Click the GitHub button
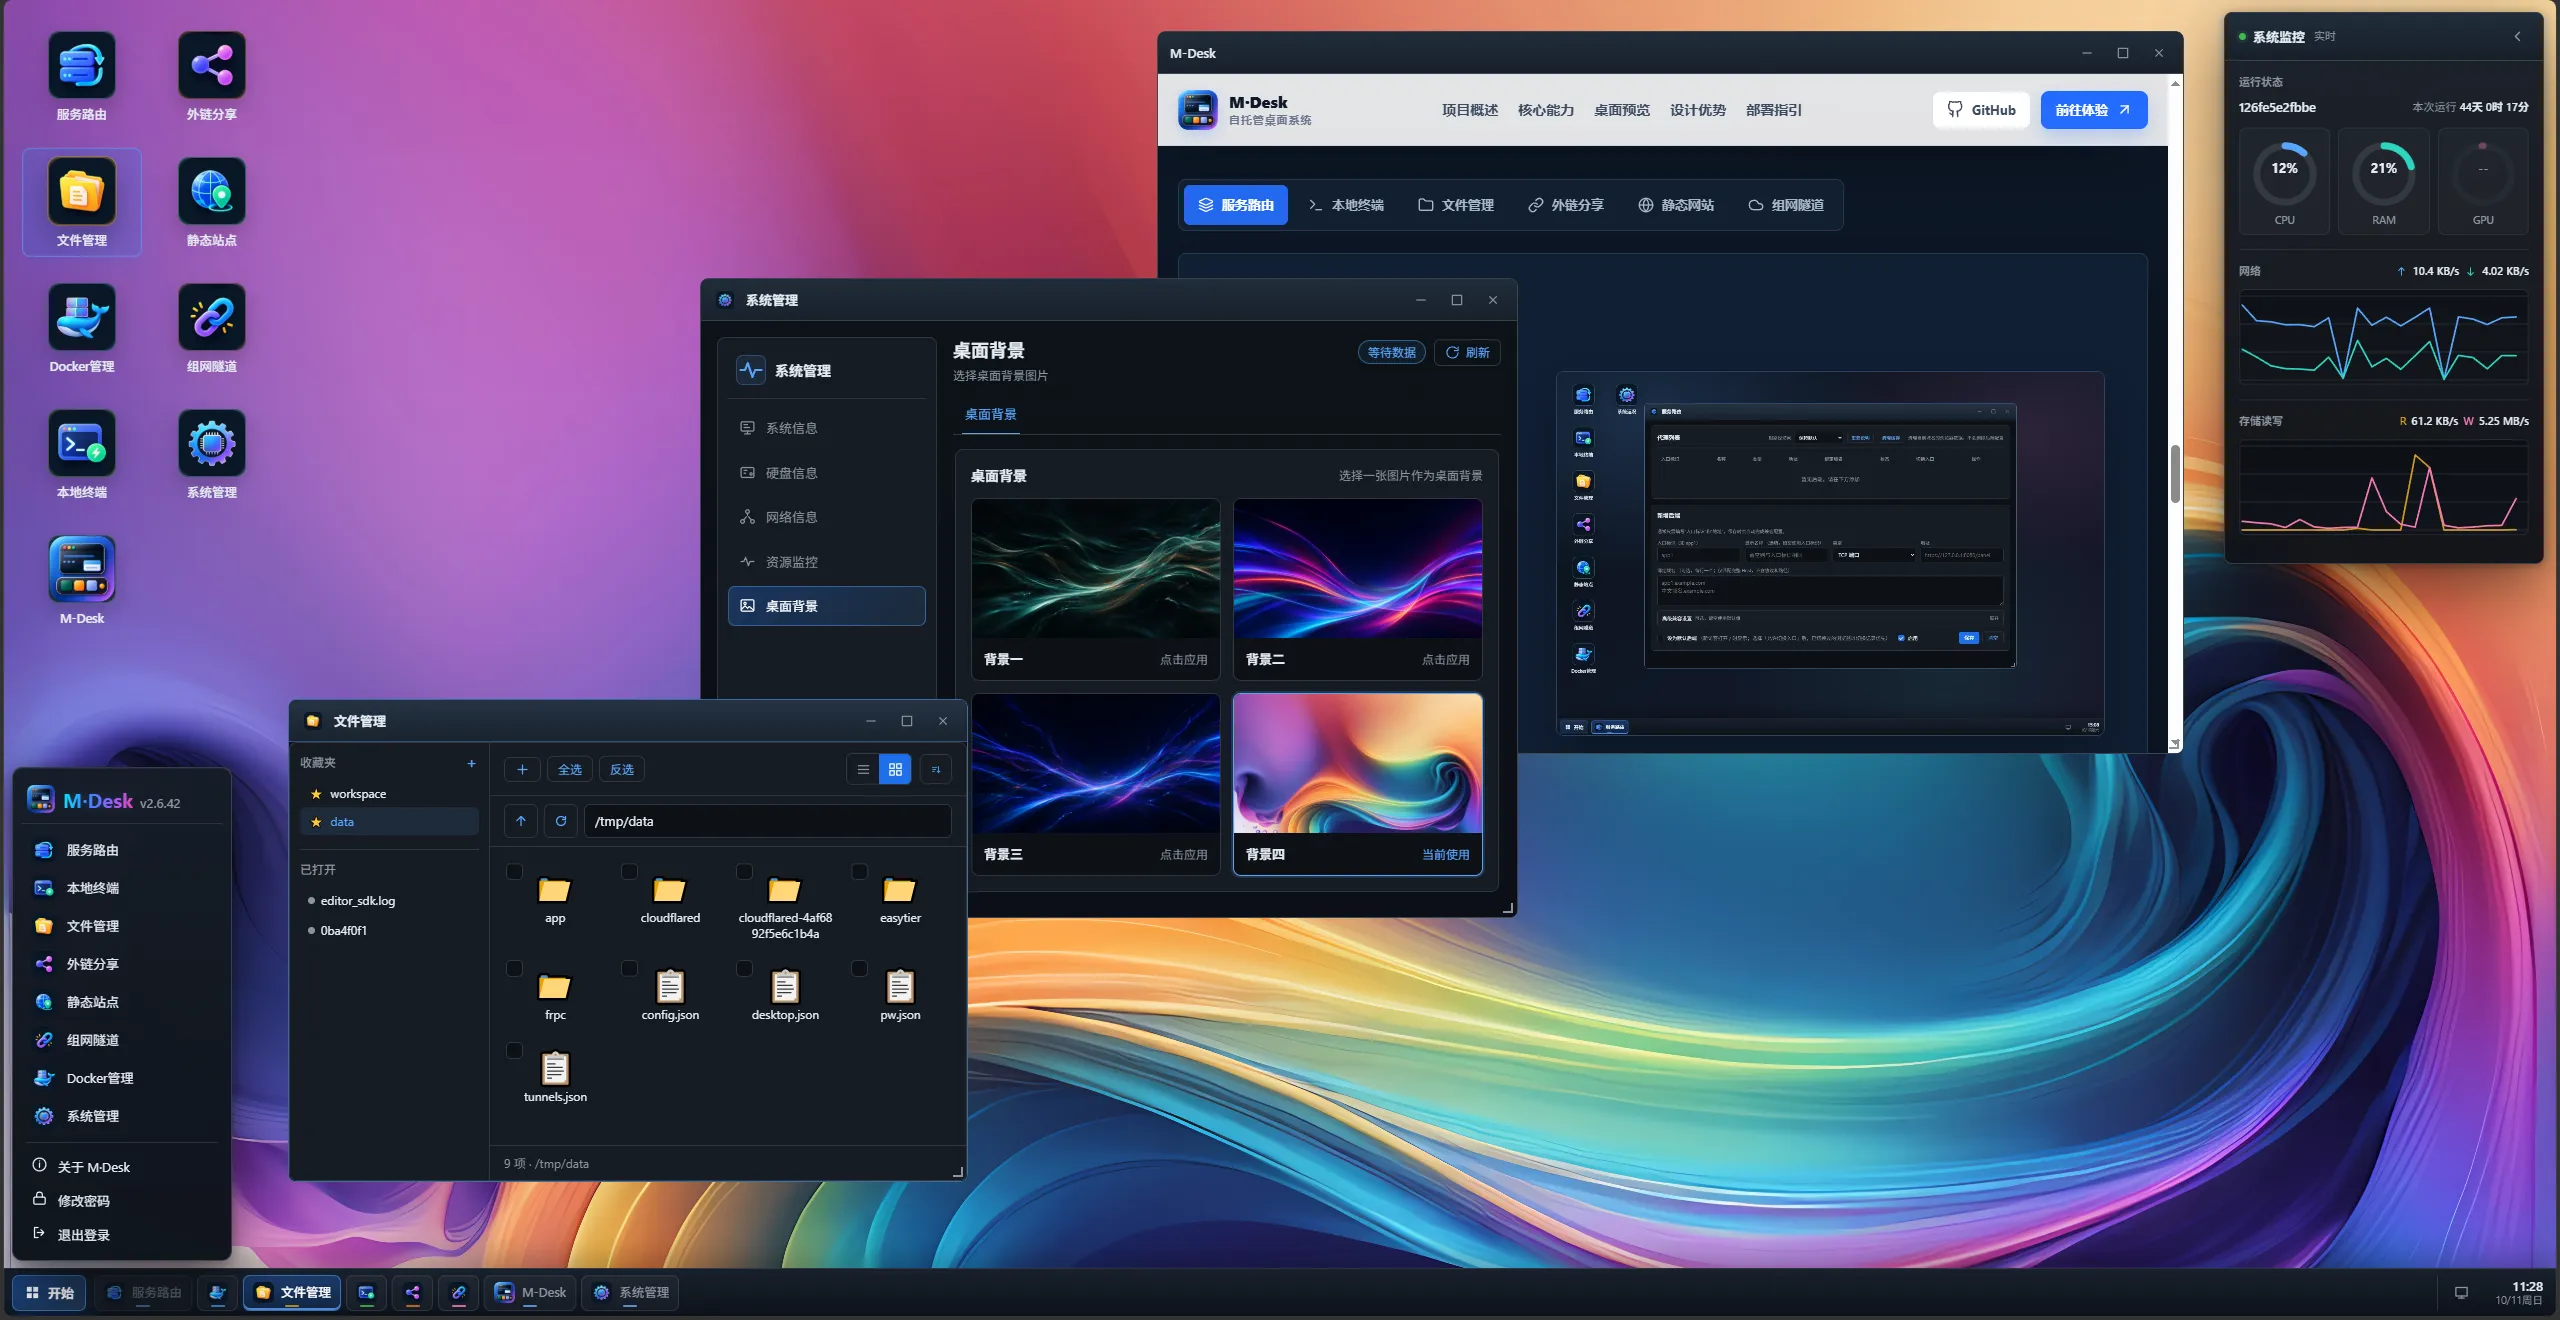Screen dimensions: 2560x1320 [x=1981, y=110]
